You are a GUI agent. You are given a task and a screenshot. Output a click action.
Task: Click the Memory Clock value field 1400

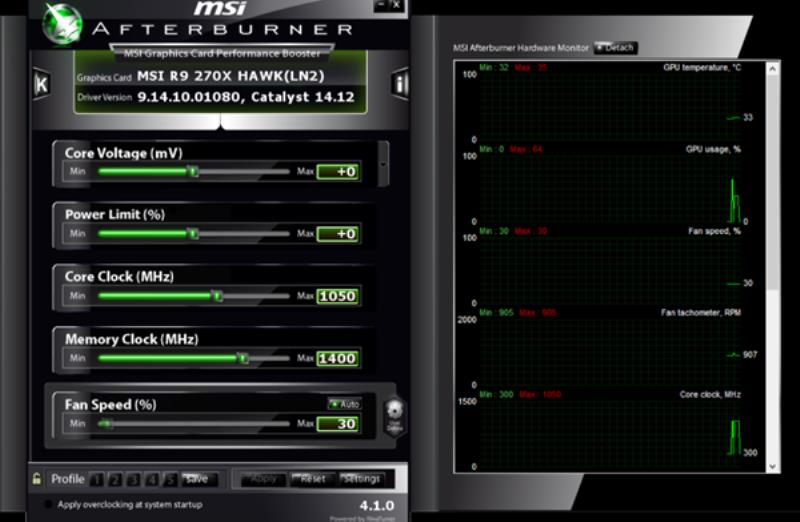pyautogui.click(x=338, y=359)
